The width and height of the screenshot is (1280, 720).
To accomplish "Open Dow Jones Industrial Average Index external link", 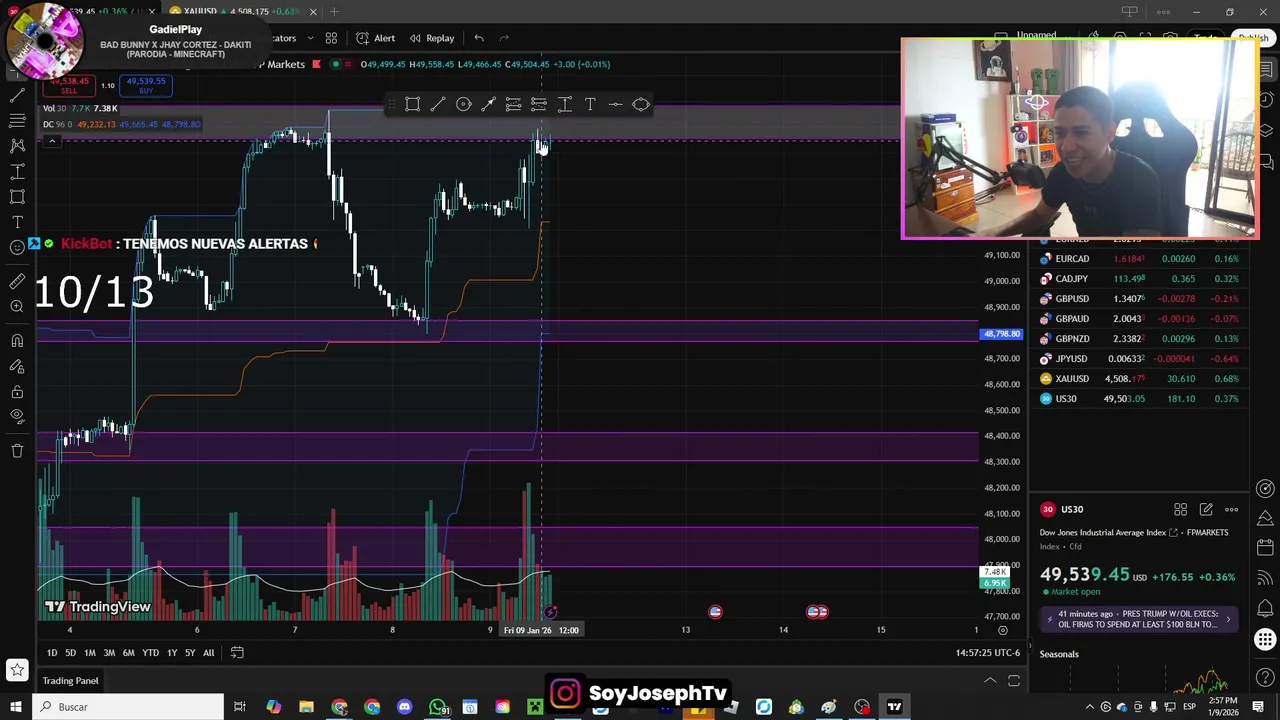I will [x=1173, y=533].
